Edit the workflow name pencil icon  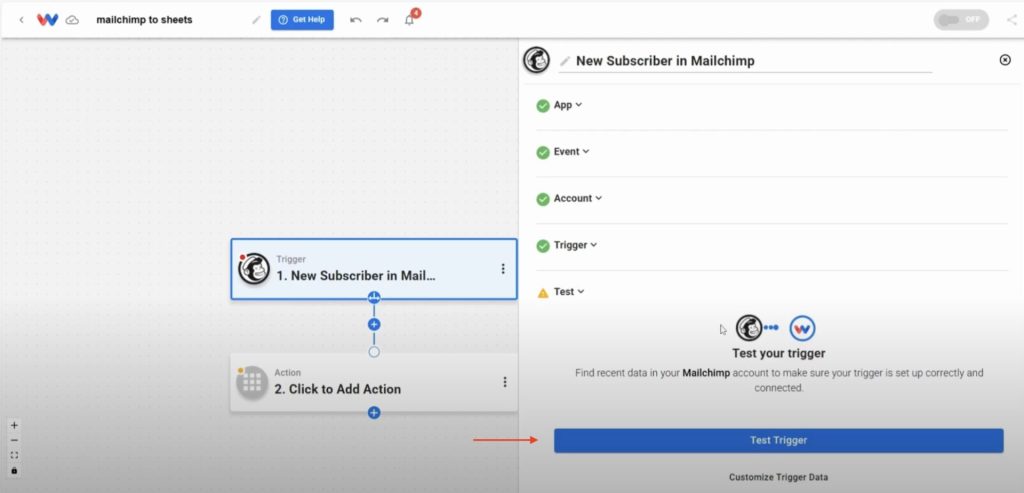pyautogui.click(x=256, y=20)
